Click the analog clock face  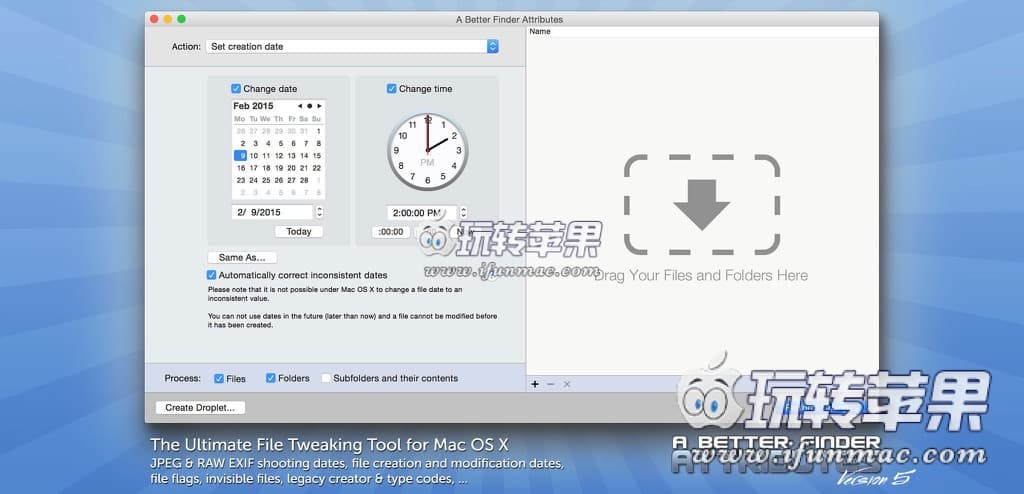(427, 151)
